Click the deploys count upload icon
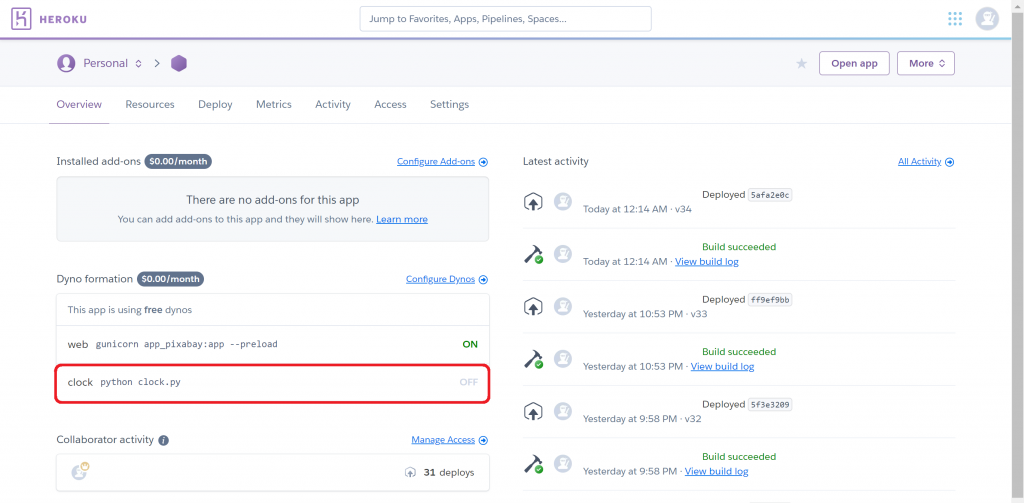The image size is (1024, 503). click(x=410, y=472)
